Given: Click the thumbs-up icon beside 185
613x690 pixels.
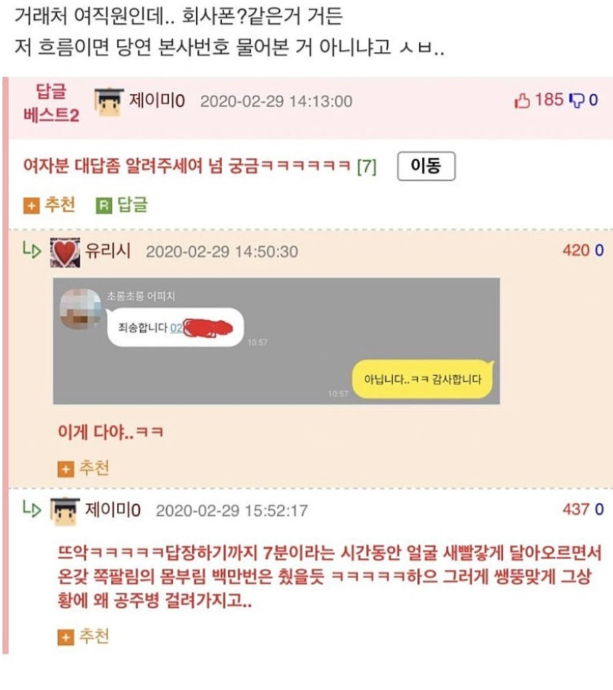Looking at the screenshot, I should point(522,101).
